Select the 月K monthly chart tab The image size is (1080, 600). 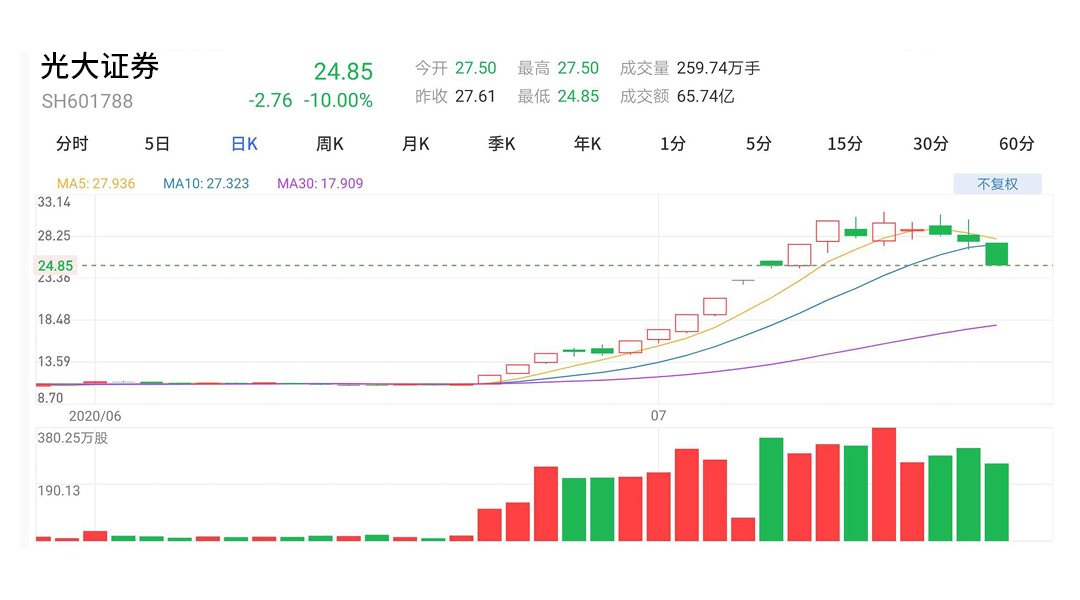click(x=415, y=143)
